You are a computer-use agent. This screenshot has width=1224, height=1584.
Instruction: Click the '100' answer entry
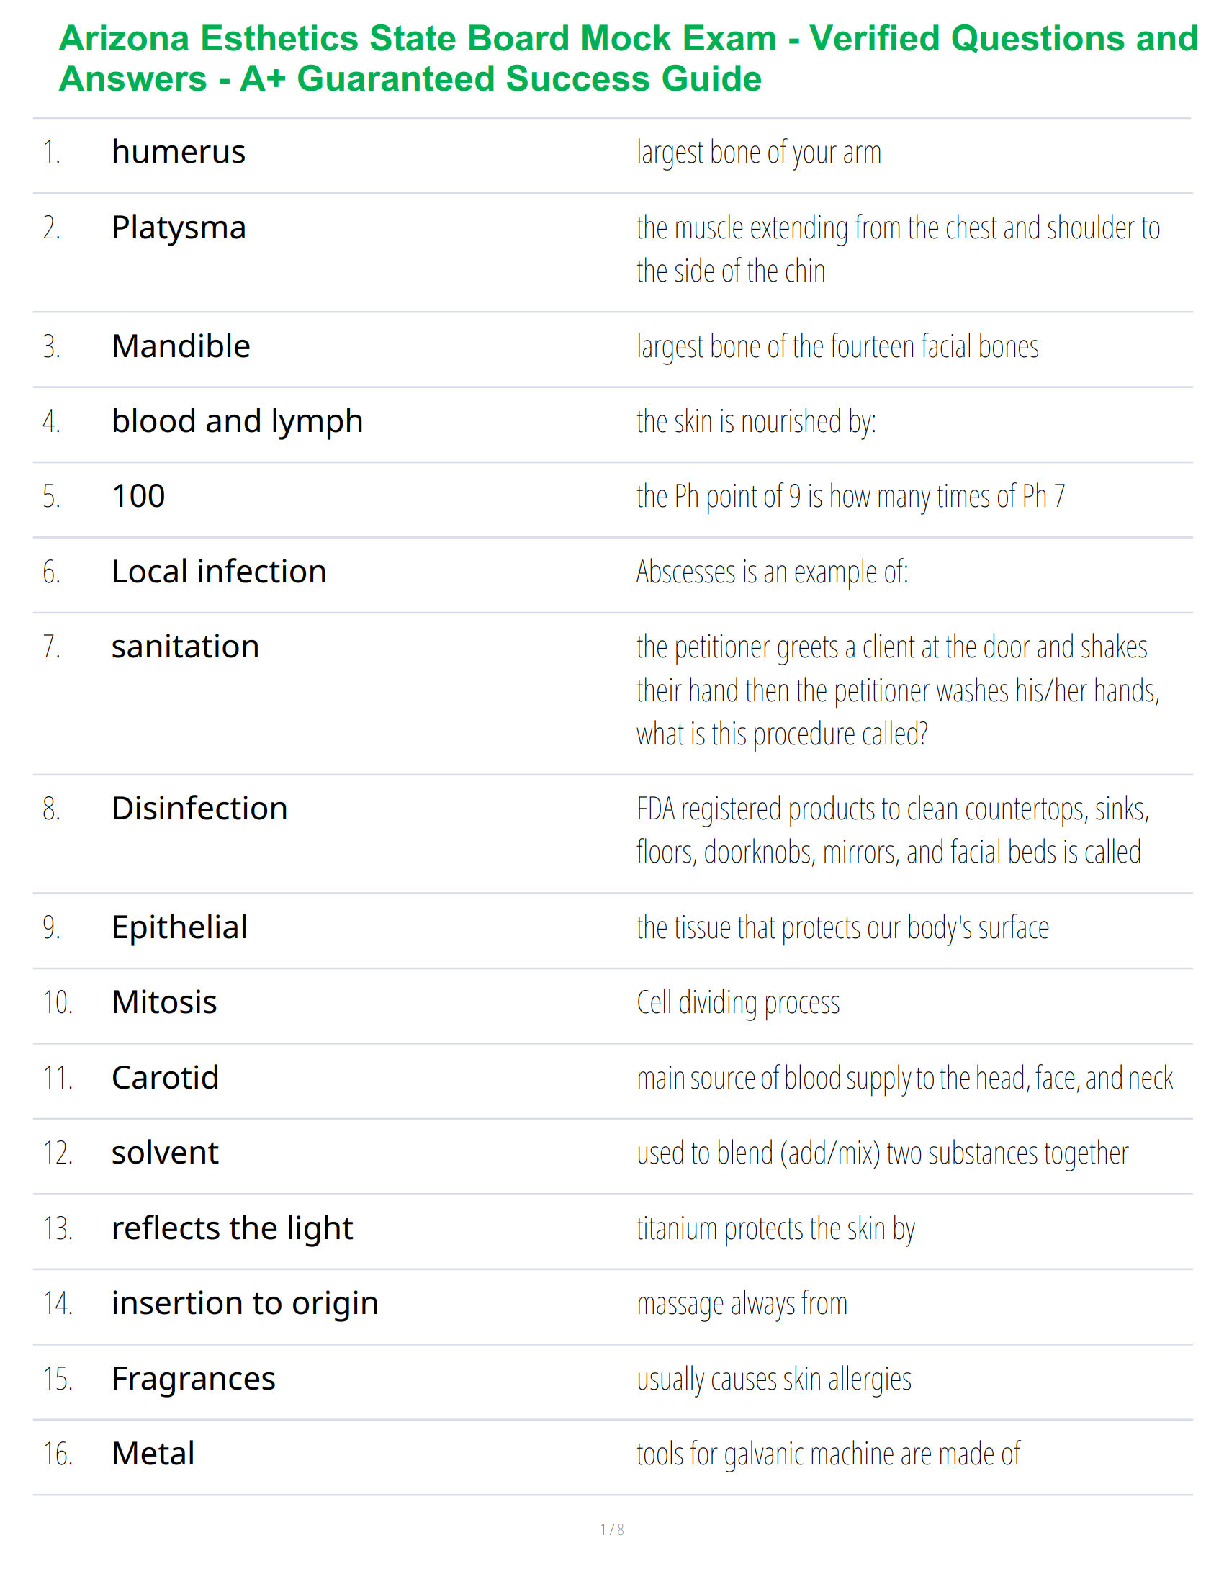[138, 496]
